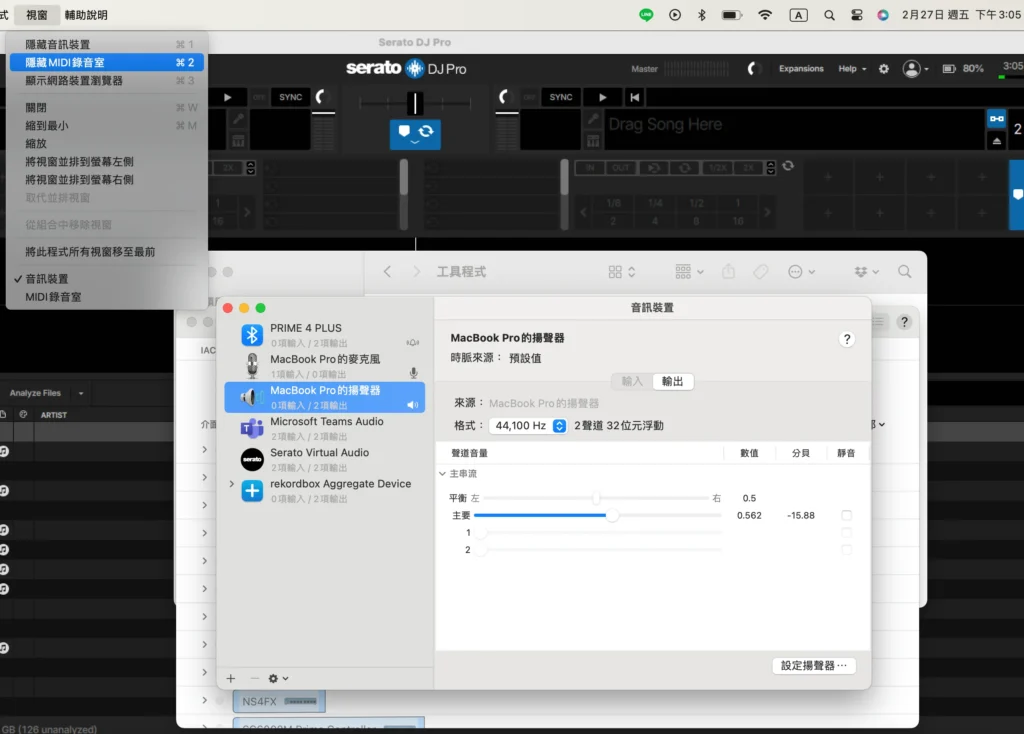Expand the rekordbox Aggregate Device entry
Screen dimensions: 1024x734
coord(232,484)
